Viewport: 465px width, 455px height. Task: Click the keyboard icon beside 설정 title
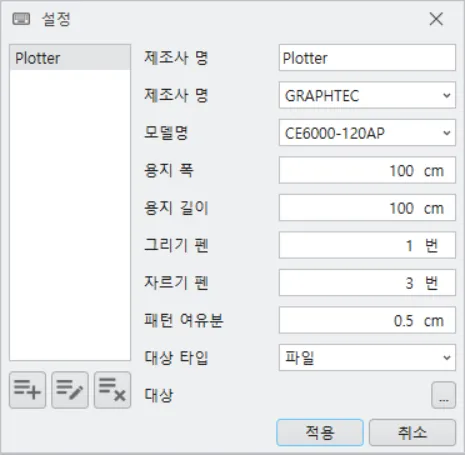[21, 19]
